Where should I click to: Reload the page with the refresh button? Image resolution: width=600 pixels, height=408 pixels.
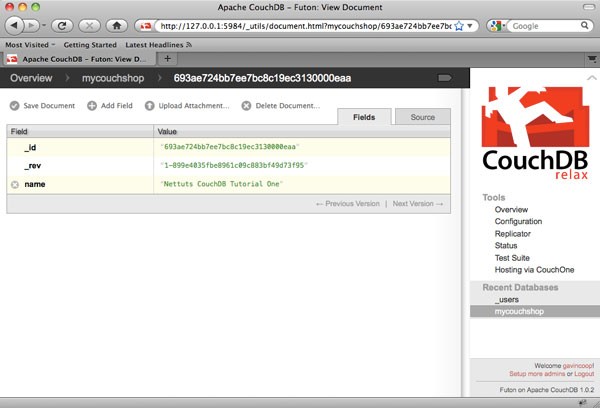click(62, 26)
